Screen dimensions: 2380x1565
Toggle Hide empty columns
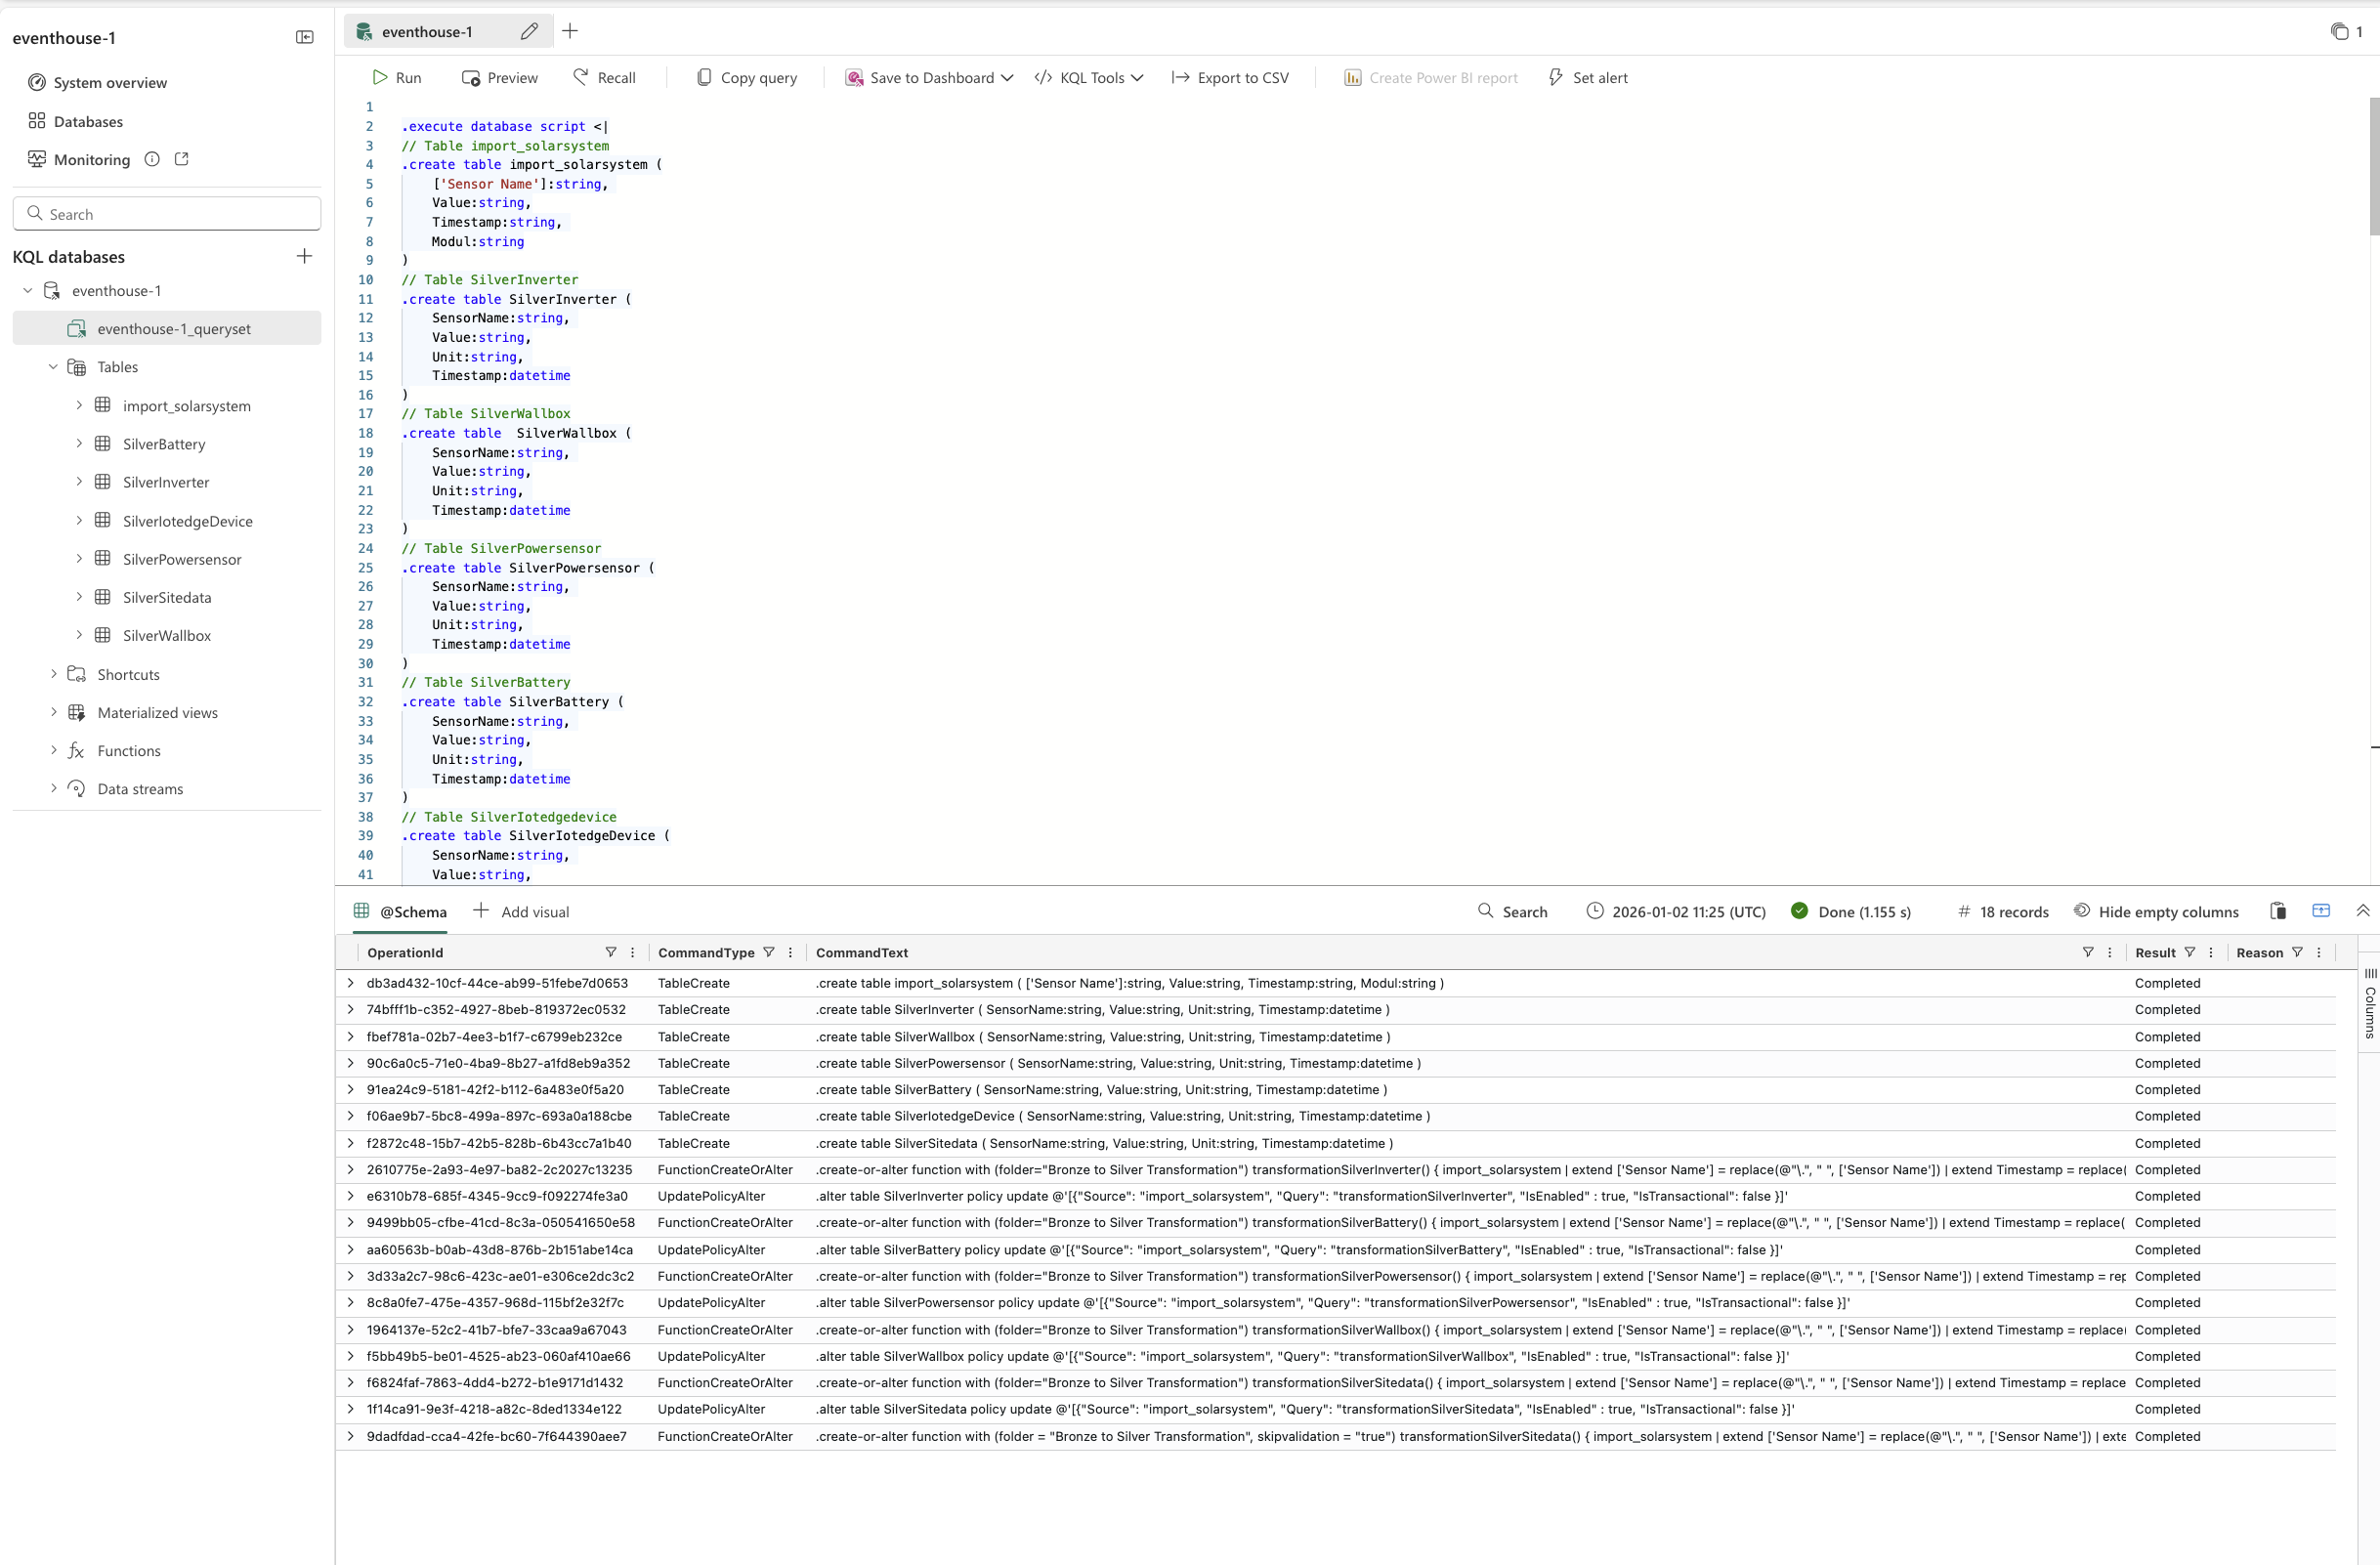click(x=2157, y=911)
